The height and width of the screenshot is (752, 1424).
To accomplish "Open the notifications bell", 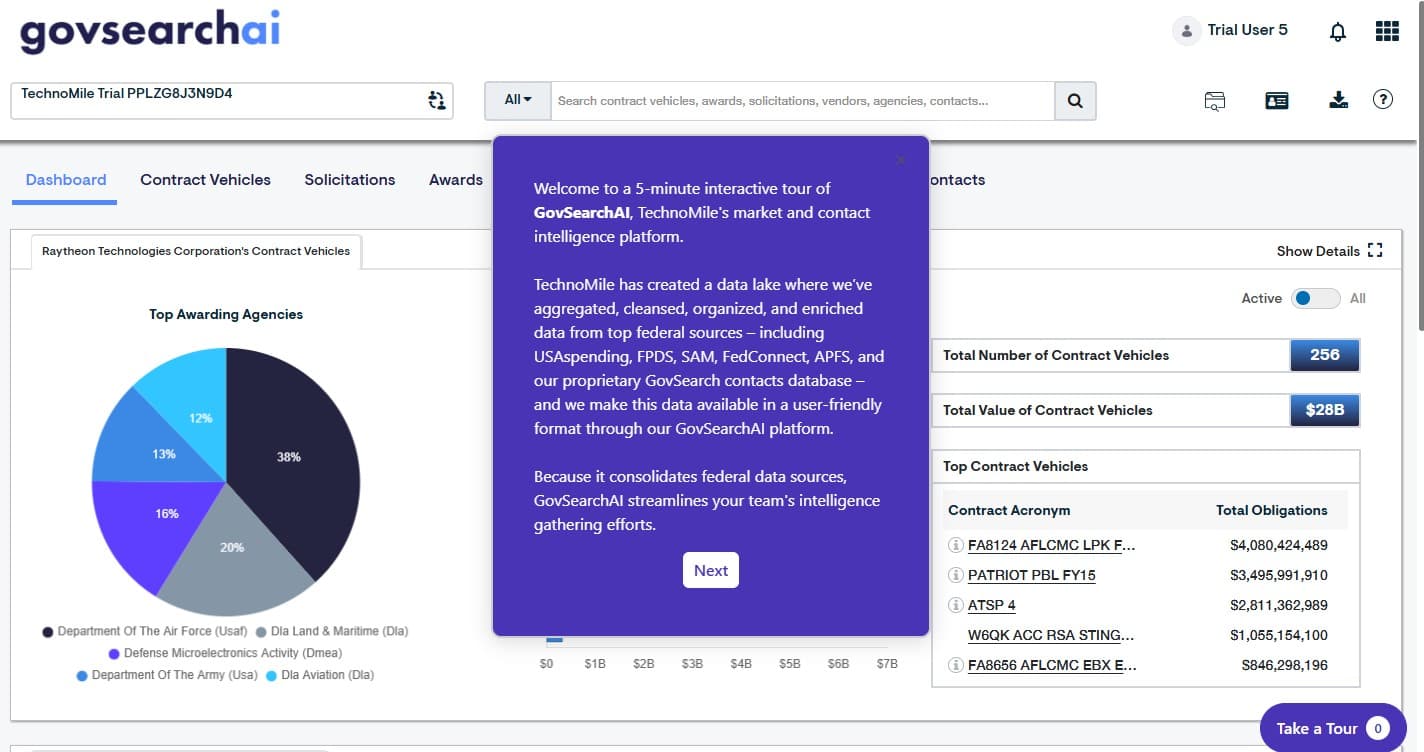I will click(x=1337, y=31).
